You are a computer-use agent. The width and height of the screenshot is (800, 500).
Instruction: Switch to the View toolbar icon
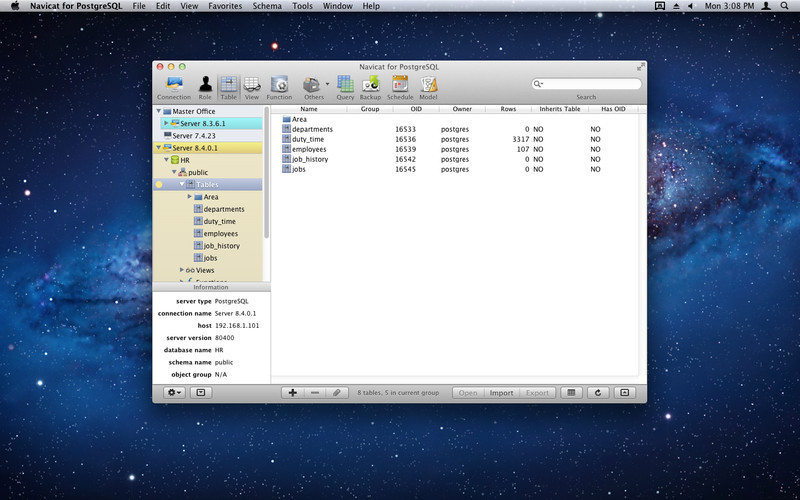click(252, 88)
